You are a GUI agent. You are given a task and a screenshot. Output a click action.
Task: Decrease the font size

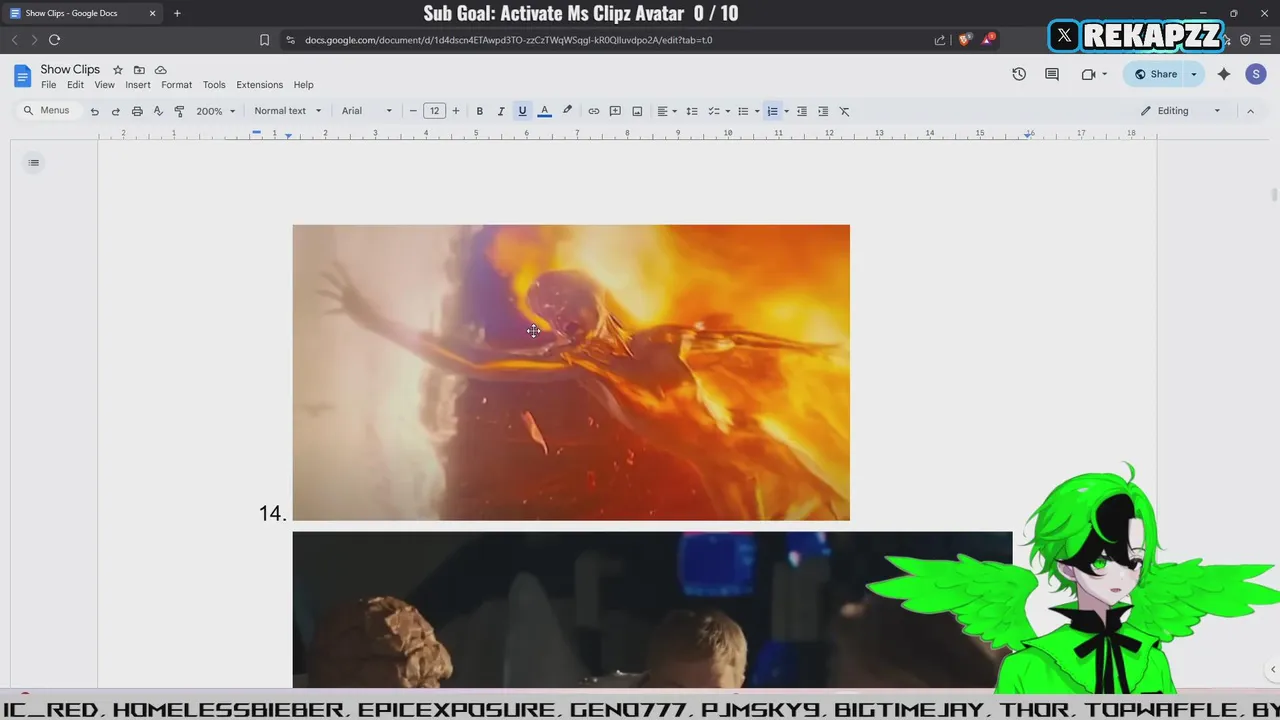(x=413, y=111)
